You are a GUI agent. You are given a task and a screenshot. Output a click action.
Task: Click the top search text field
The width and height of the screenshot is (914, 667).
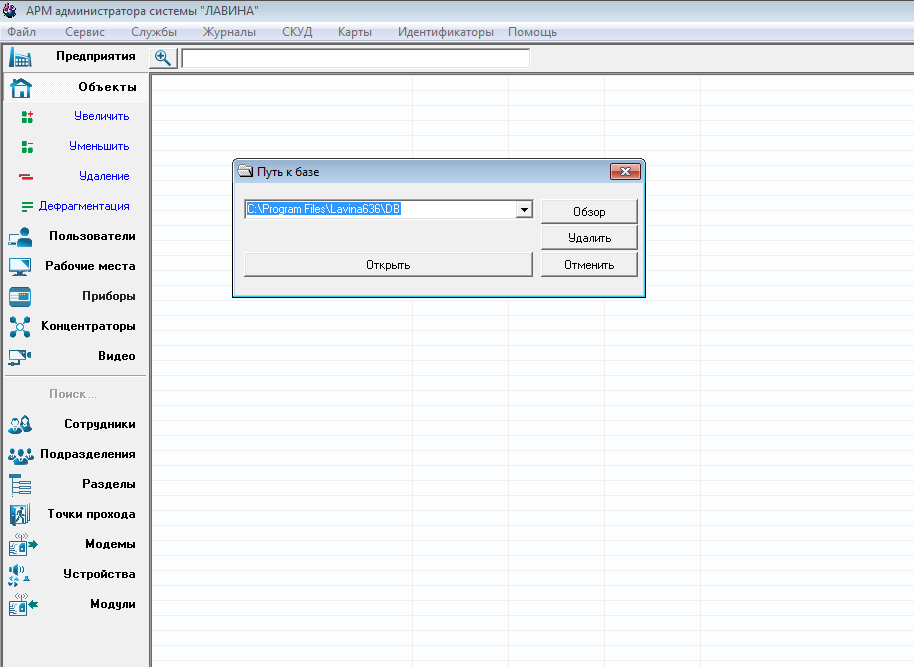tap(356, 58)
